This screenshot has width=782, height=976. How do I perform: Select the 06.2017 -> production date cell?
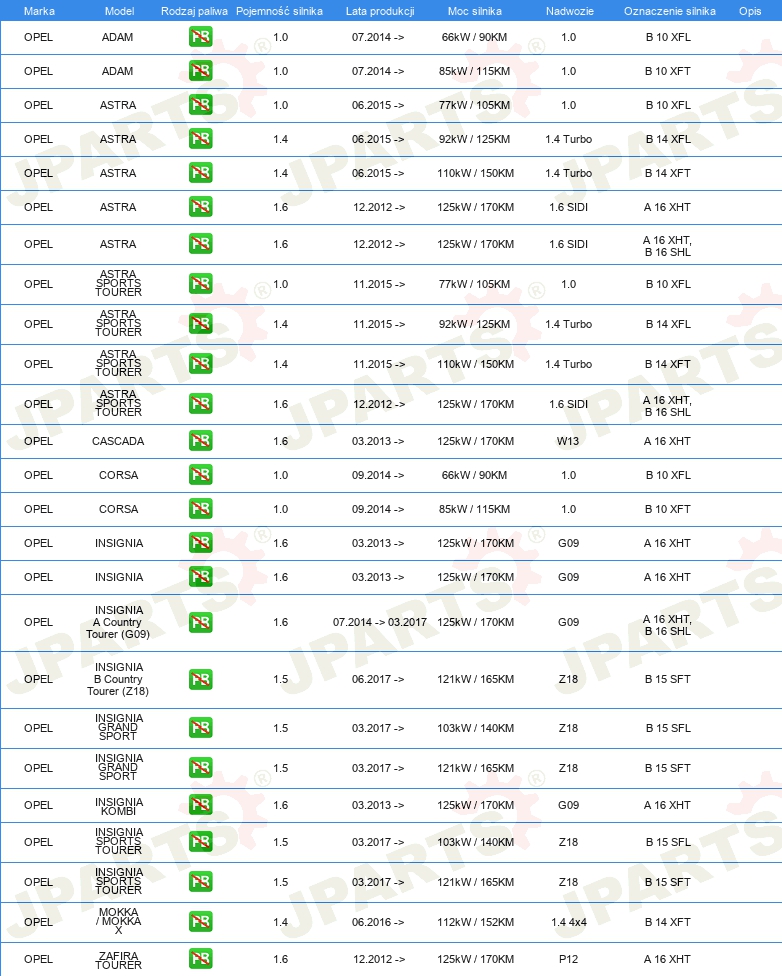coord(378,679)
